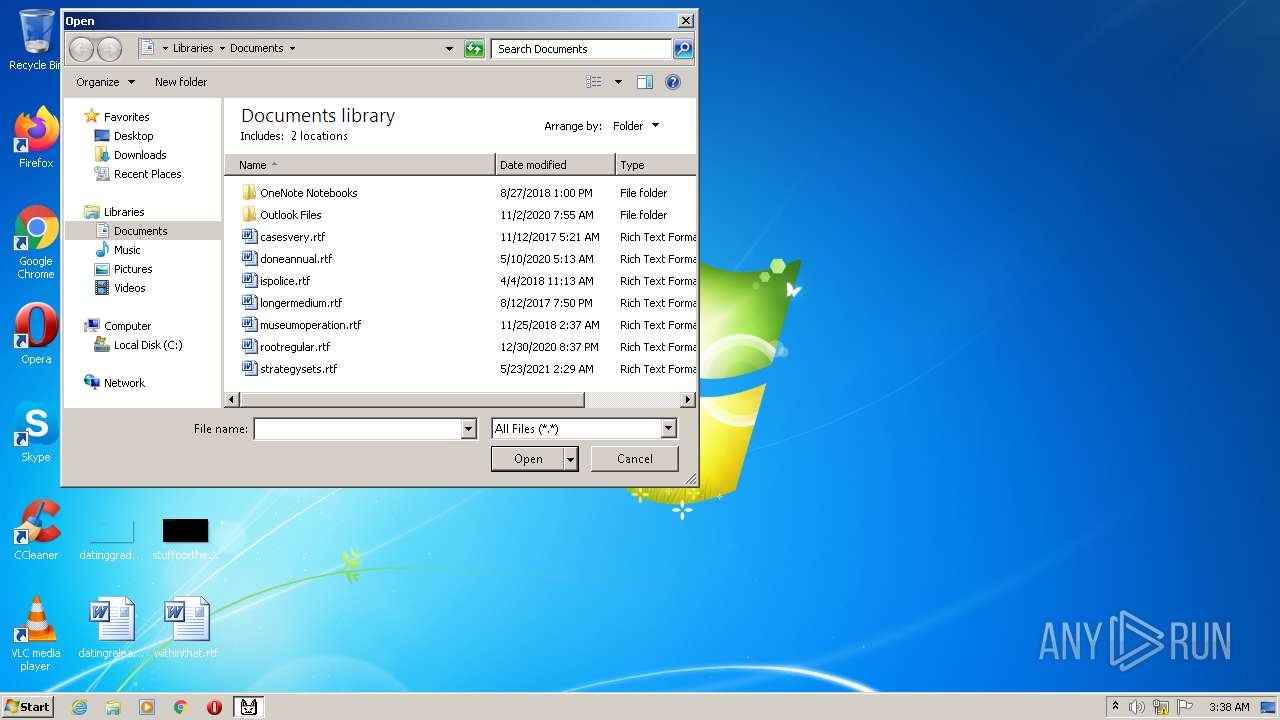The height and width of the screenshot is (720, 1280).
Task: Open CCleaner desktop shortcut
Action: click(36, 530)
